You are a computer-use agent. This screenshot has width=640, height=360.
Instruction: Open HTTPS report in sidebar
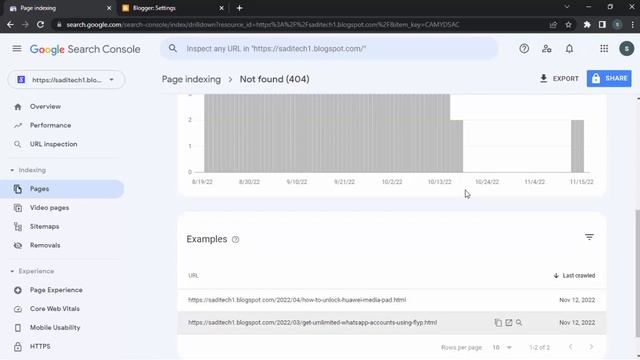40,347
